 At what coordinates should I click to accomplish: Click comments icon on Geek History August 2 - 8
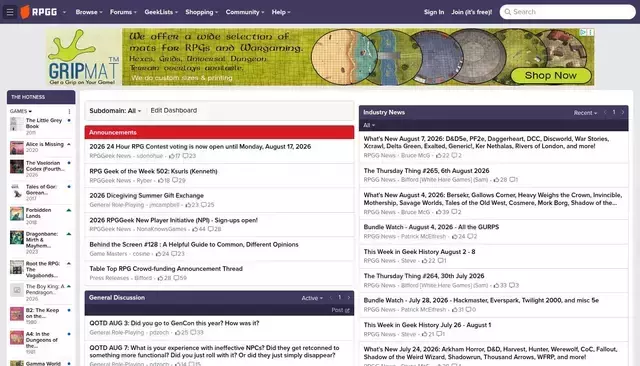440,261
